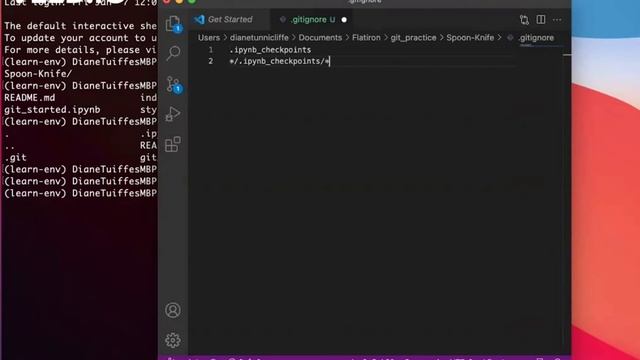The height and width of the screenshot is (360, 640).
Task: Open the Manage gear settings icon
Action: coord(173,340)
